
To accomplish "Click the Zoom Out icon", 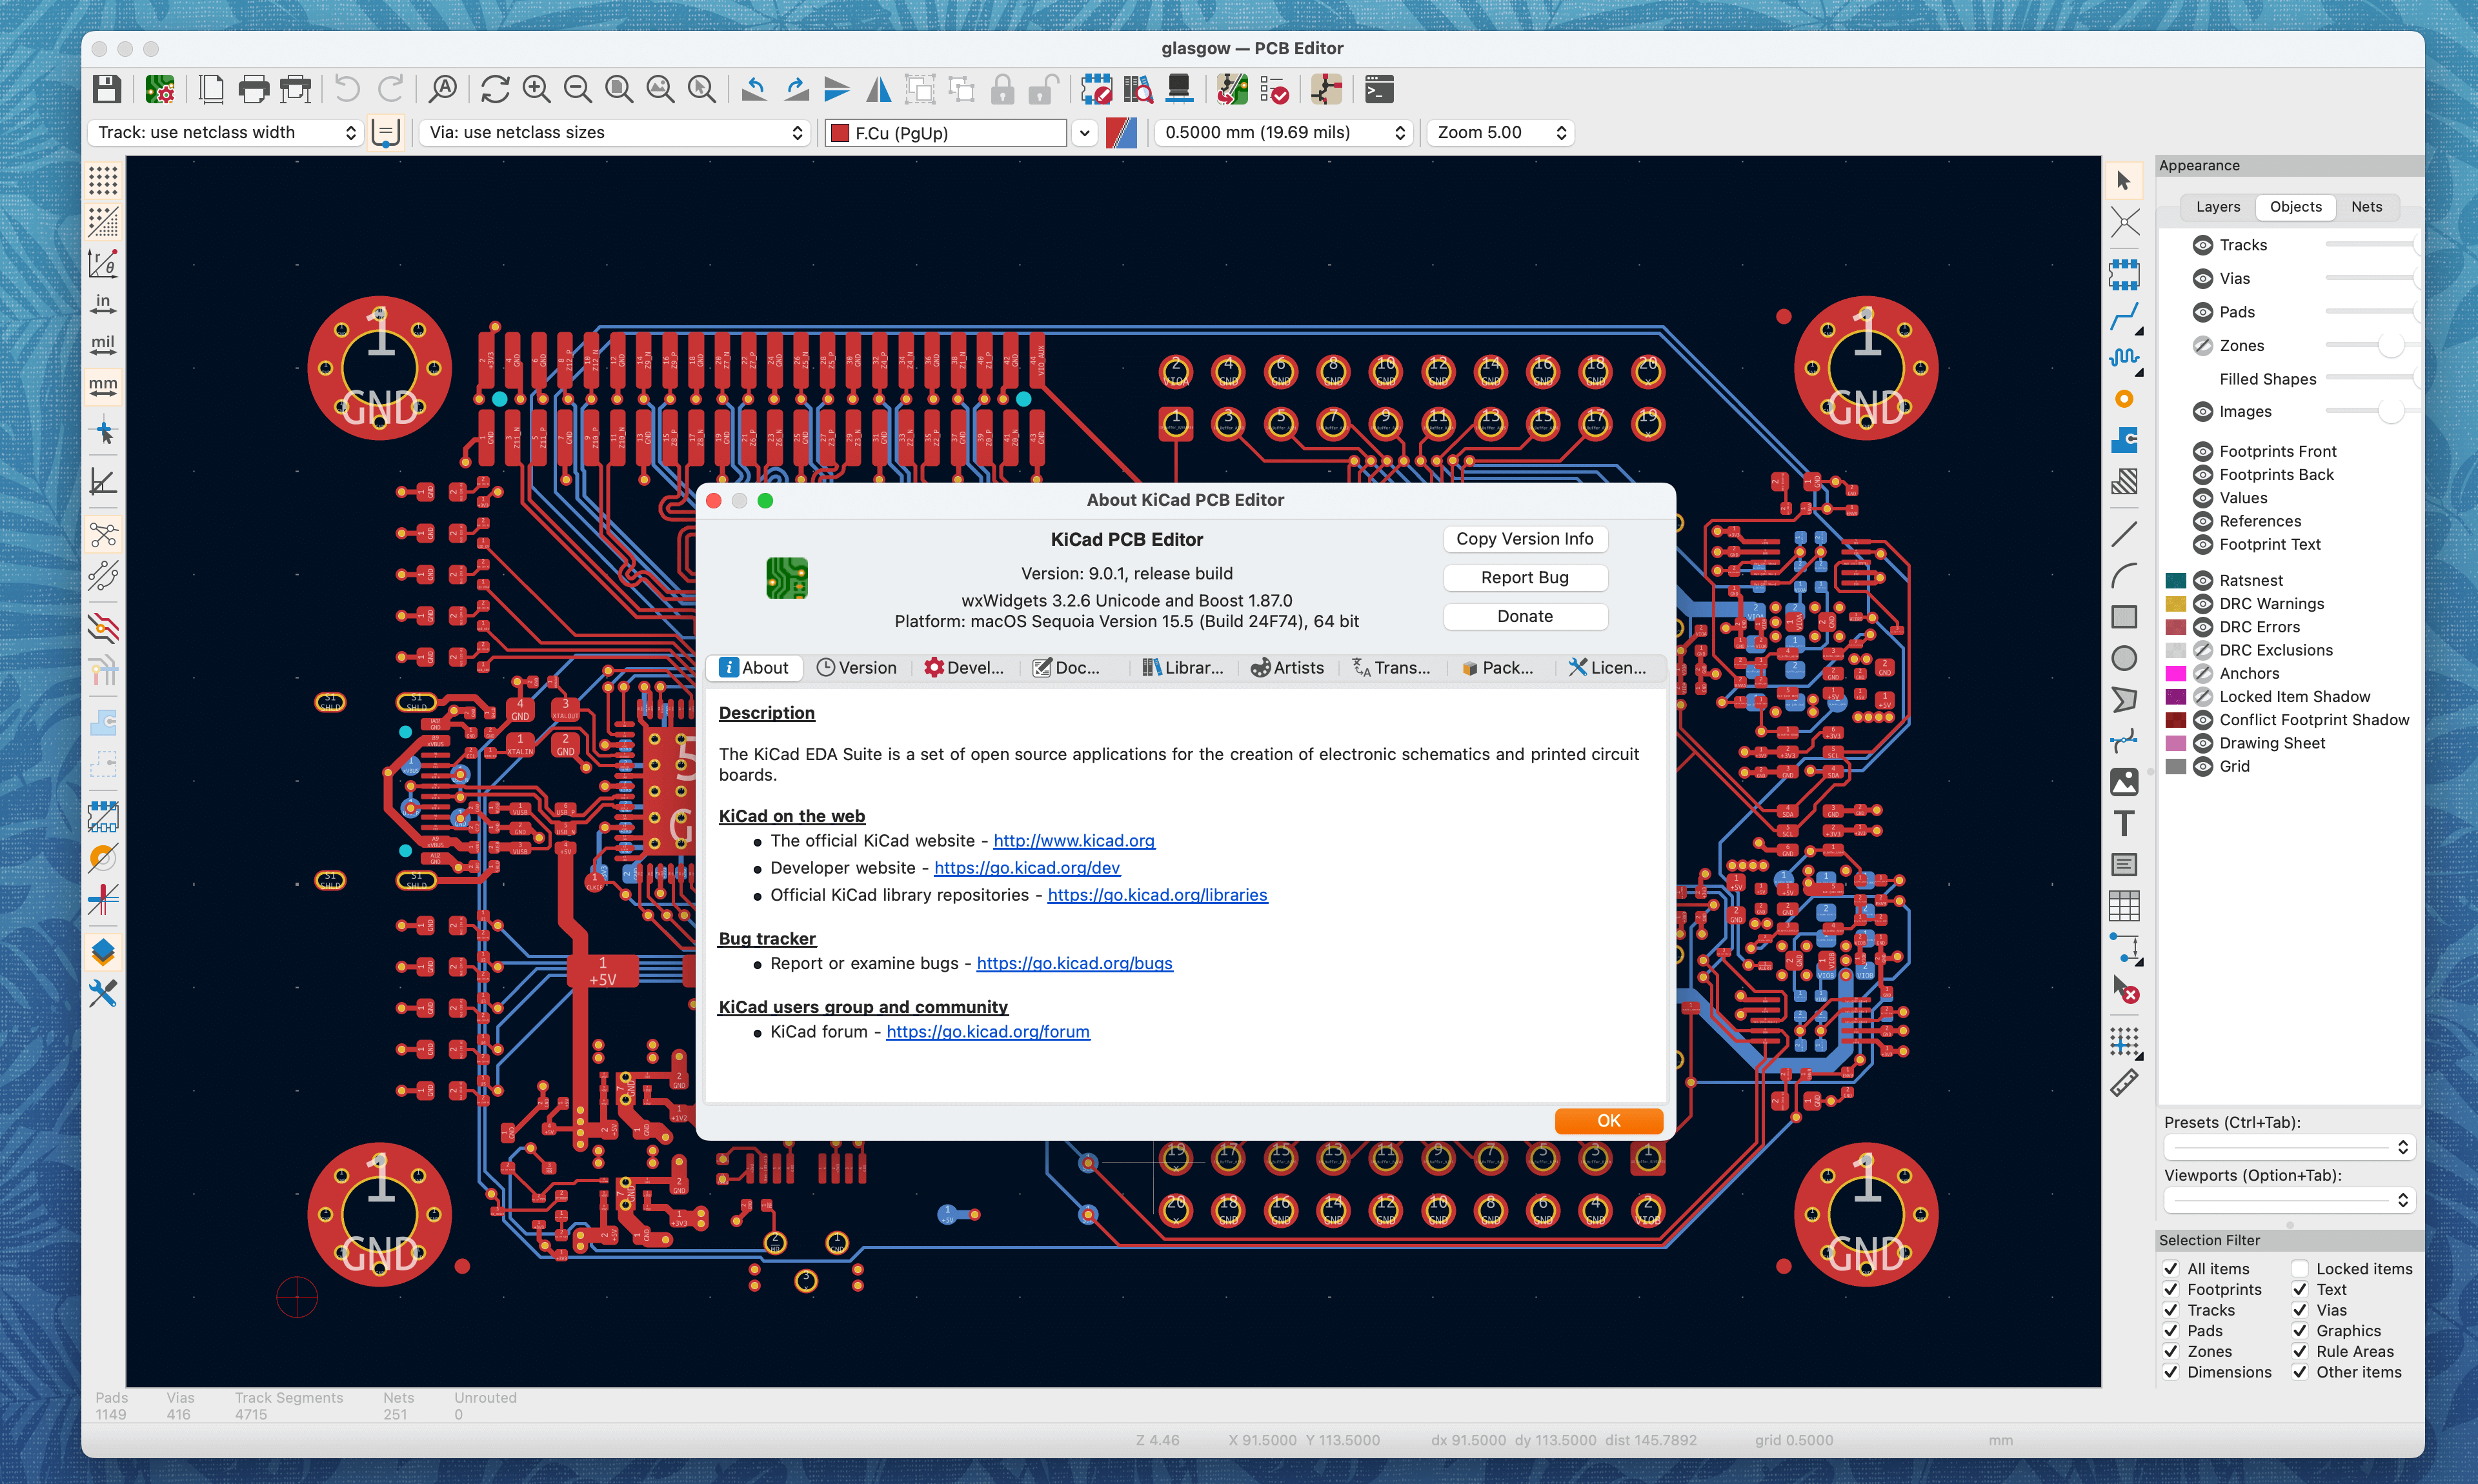I will coord(578,90).
